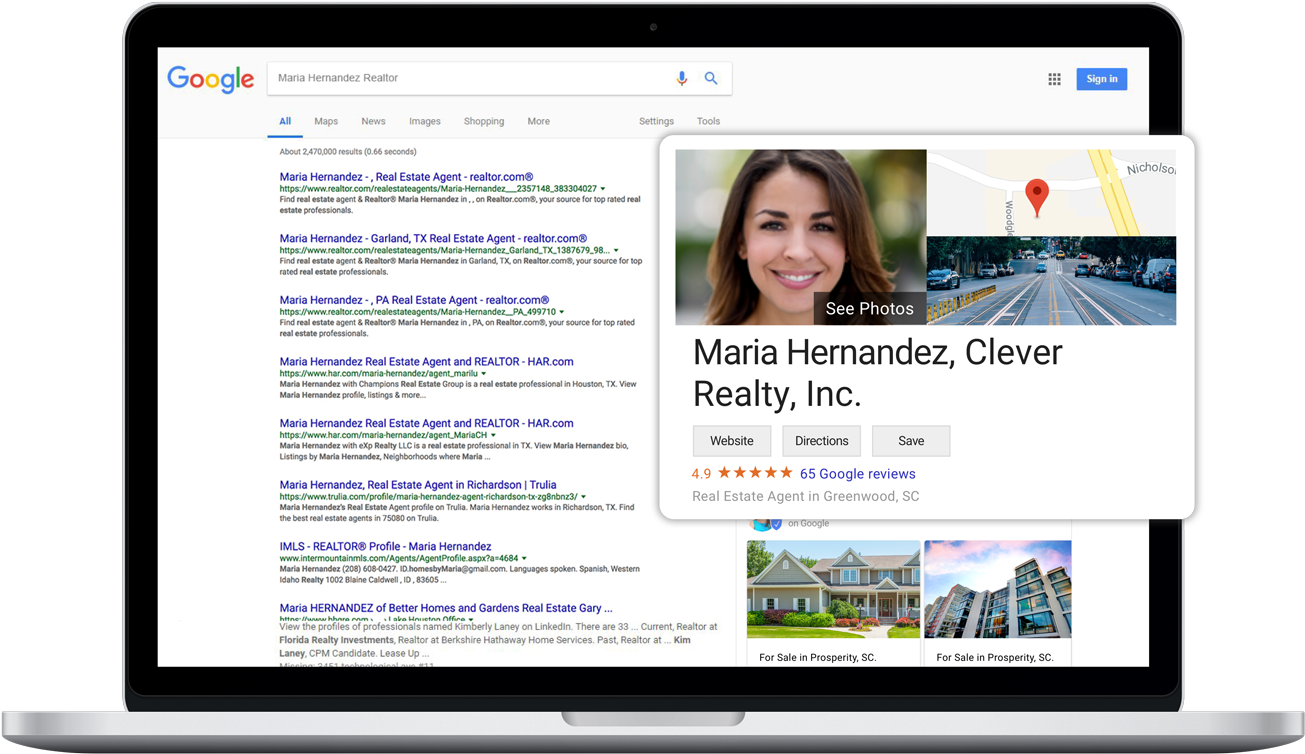
Task: Switch to the Images tab
Action: pos(425,121)
